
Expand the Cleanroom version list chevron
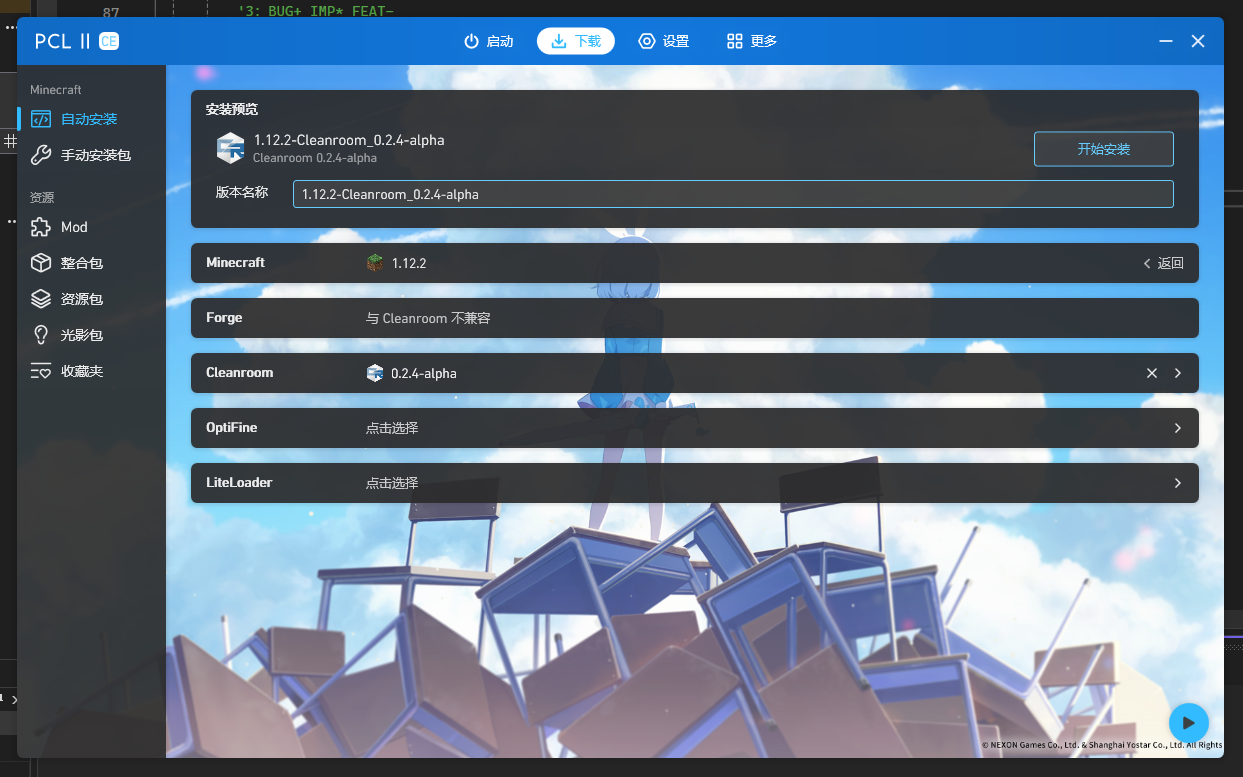pyautogui.click(x=1178, y=373)
